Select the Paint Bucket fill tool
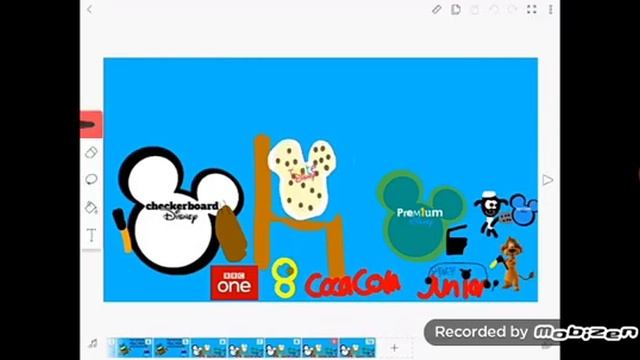Image resolution: width=640 pixels, height=360 pixels. point(91,207)
